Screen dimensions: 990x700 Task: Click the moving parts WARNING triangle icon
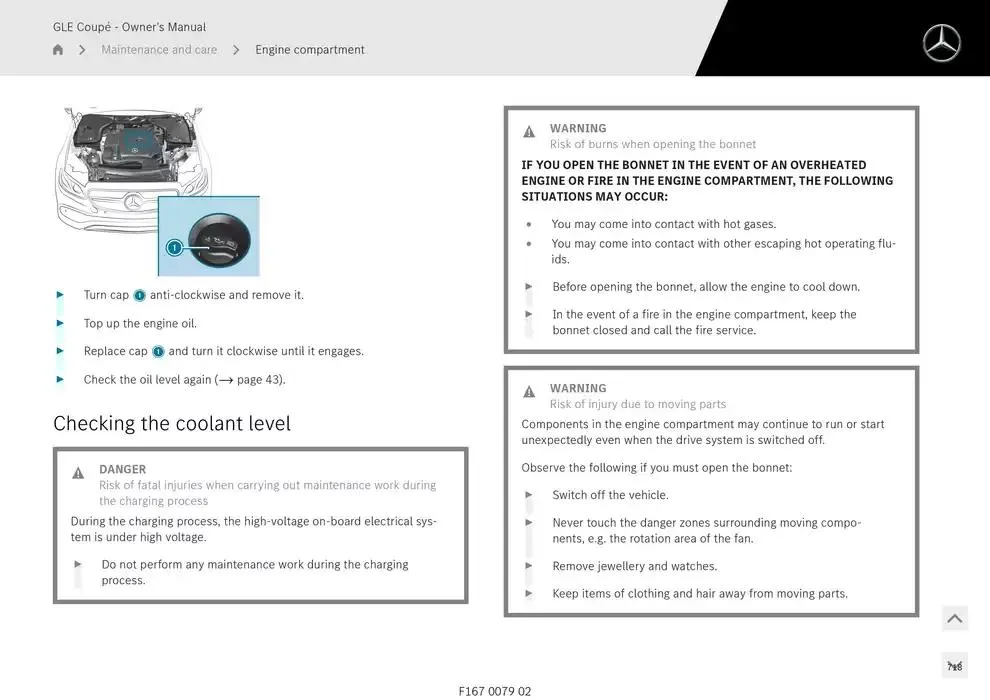point(529,392)
